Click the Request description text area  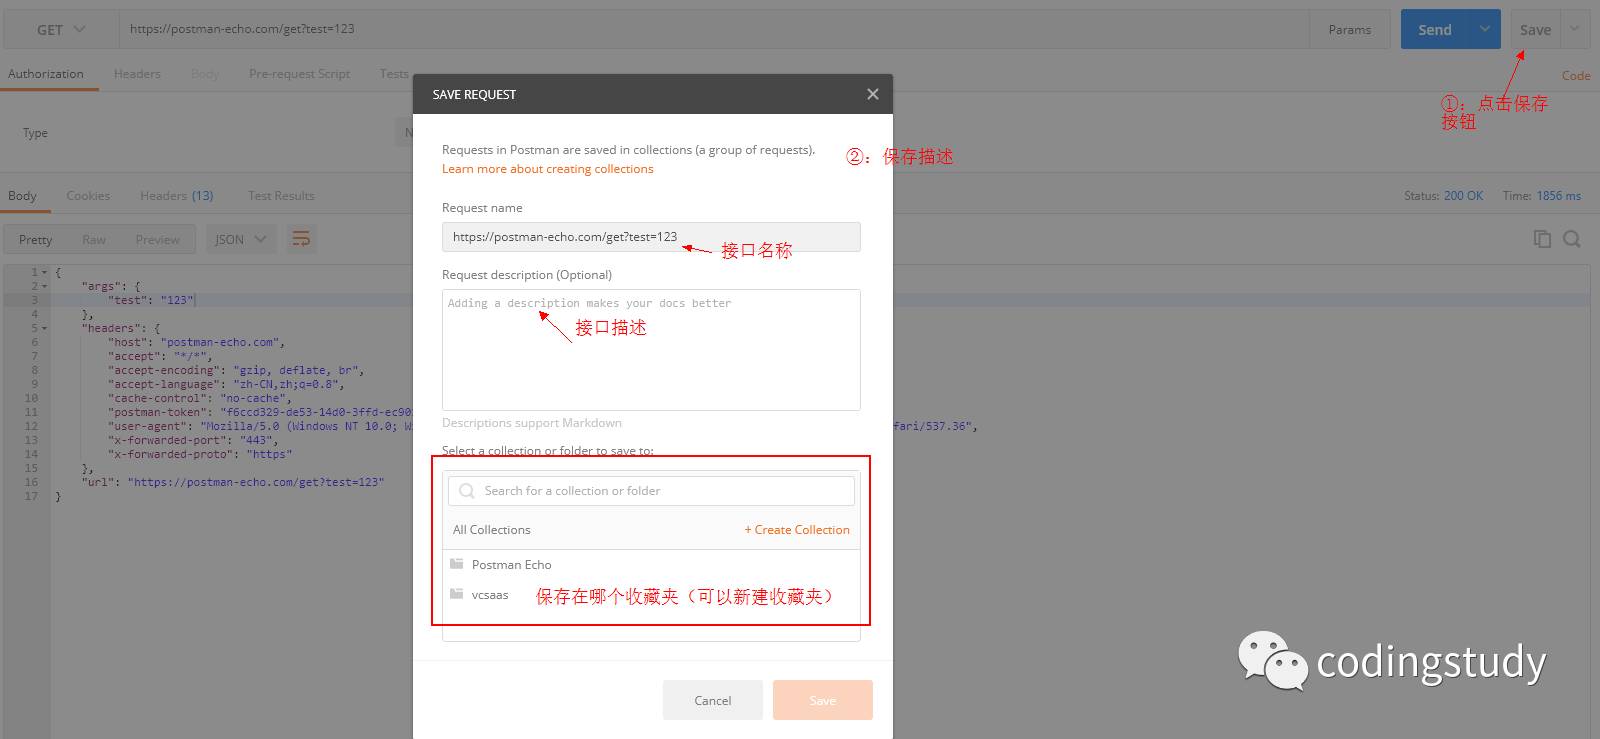(651, 350)
